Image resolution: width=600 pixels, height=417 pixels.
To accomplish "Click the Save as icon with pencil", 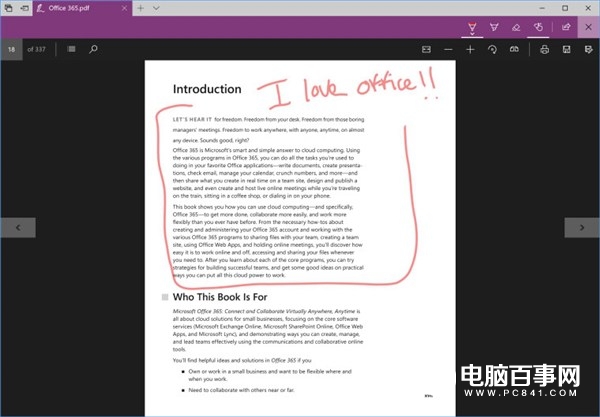I will (x=589, y=49).
